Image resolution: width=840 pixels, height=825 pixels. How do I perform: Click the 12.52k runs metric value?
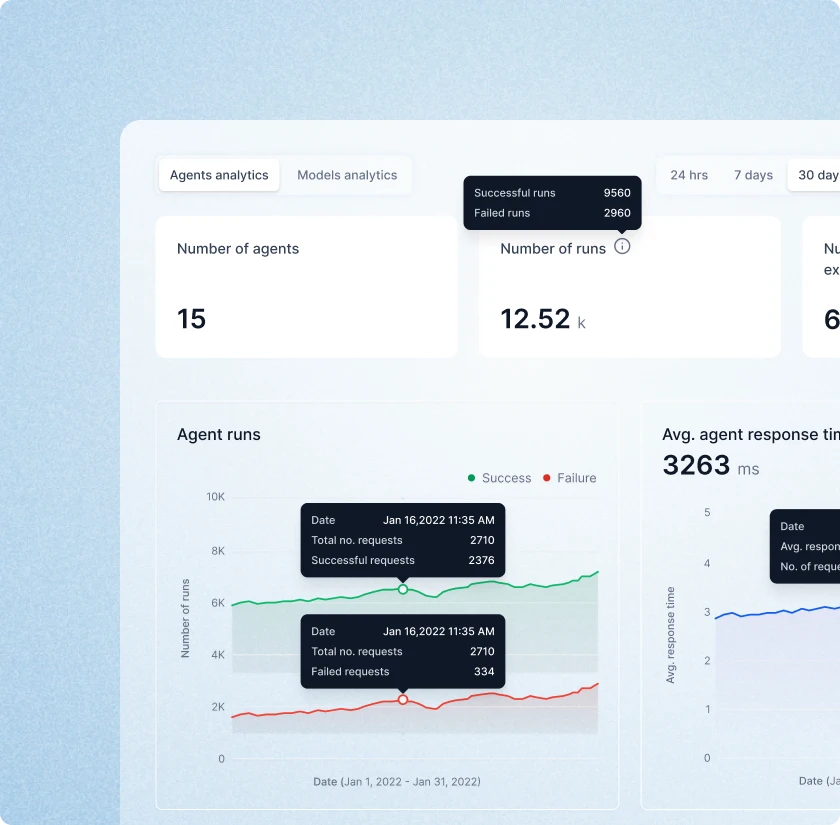click(535, 318)
